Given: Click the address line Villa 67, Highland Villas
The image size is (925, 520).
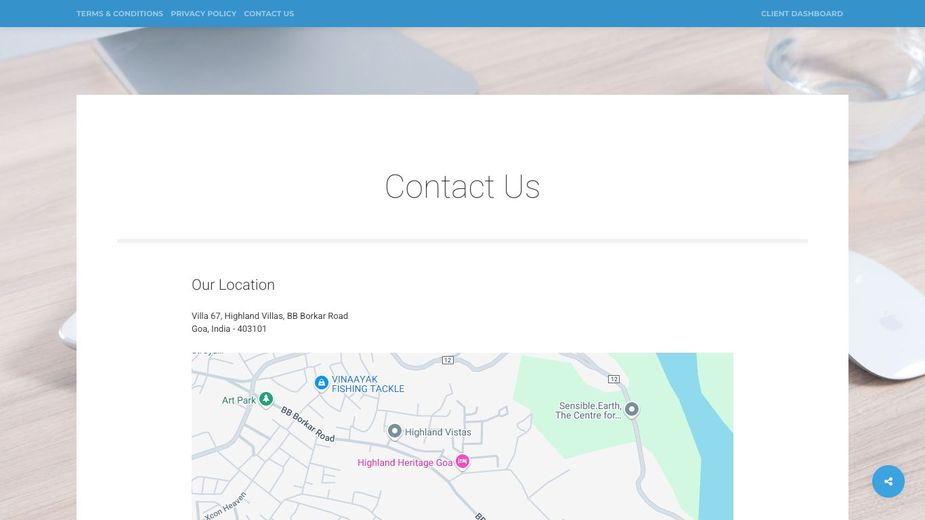Looking at the screenshot, I should pos(270,316).
